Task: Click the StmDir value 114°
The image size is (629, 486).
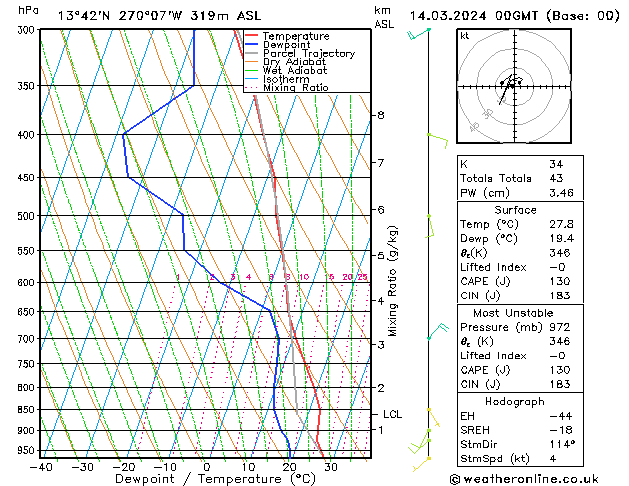Action: [562, 444]
